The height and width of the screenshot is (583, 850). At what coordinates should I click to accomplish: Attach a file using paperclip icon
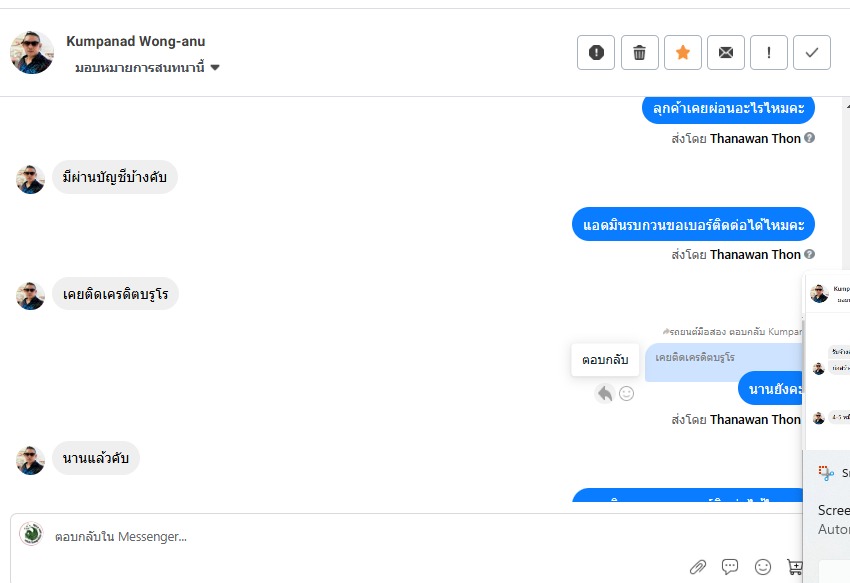[698, 567]
